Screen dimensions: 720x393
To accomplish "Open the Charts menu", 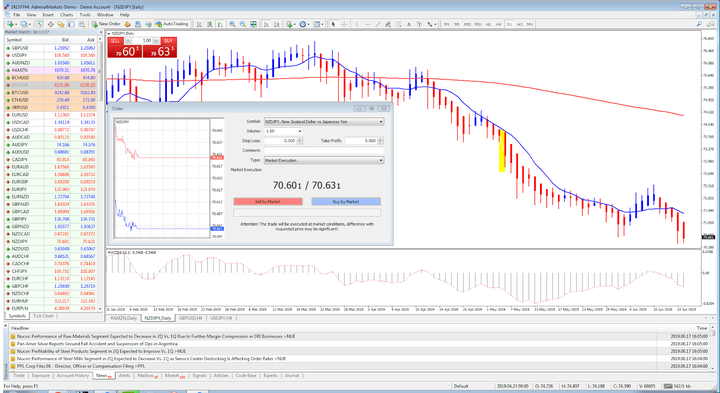I will 67,15.
